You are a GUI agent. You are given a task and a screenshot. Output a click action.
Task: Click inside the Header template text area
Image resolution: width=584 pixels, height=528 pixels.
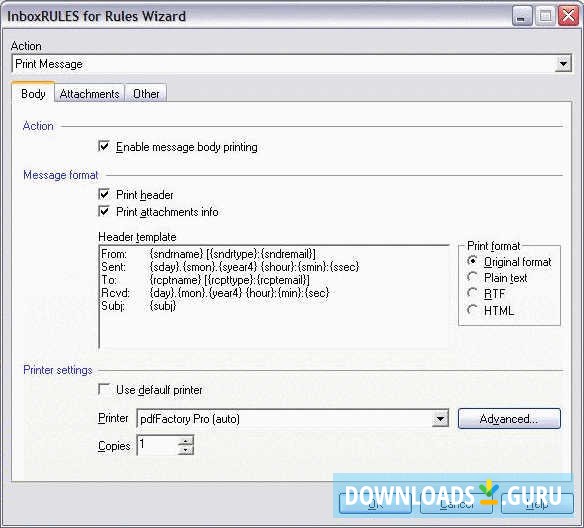(274, 297)
